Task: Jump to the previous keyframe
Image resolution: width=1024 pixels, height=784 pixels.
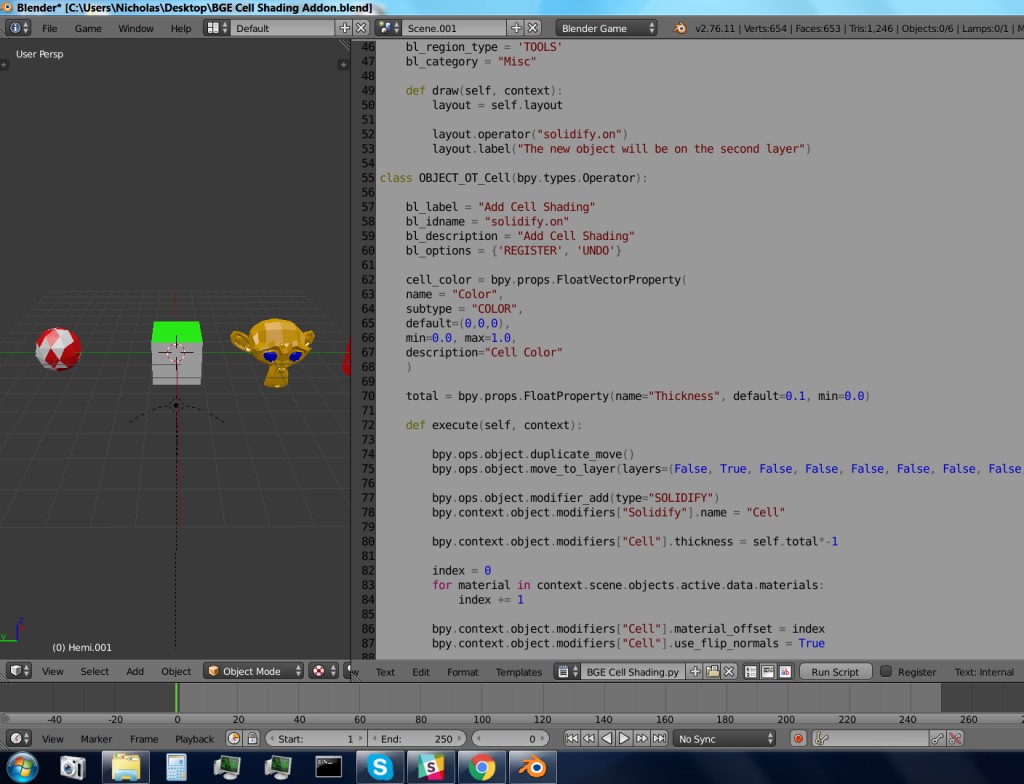Action: [x=589, y=738]
